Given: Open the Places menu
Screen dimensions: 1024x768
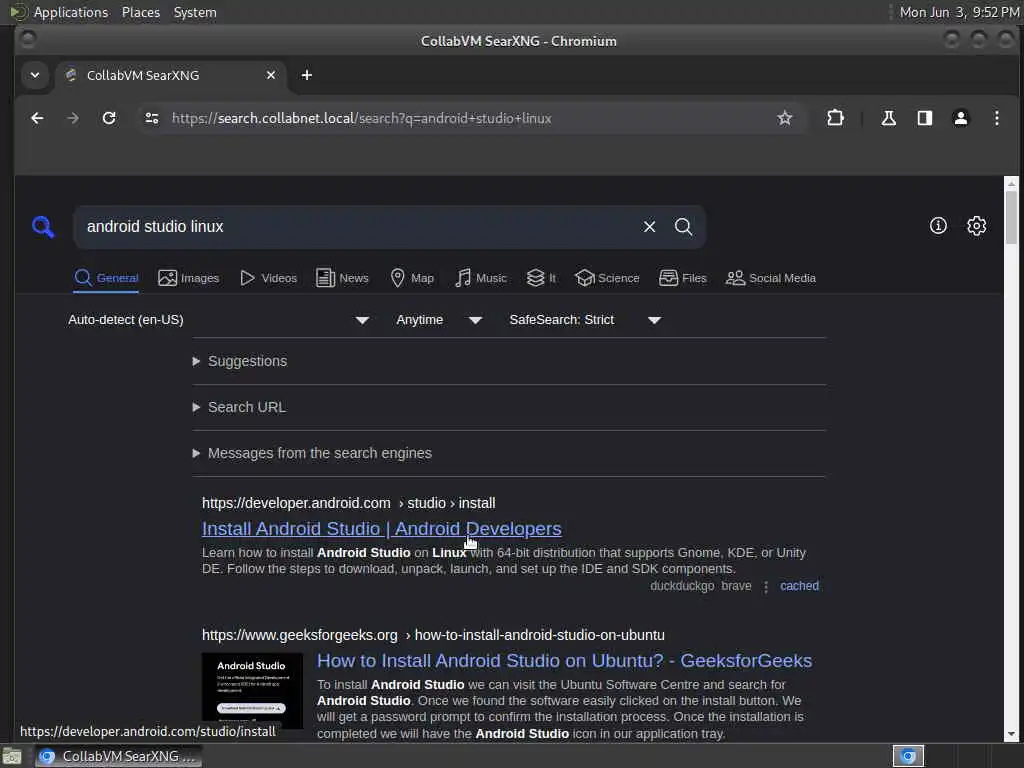Looking at the screenshot, I should [140, 12].
